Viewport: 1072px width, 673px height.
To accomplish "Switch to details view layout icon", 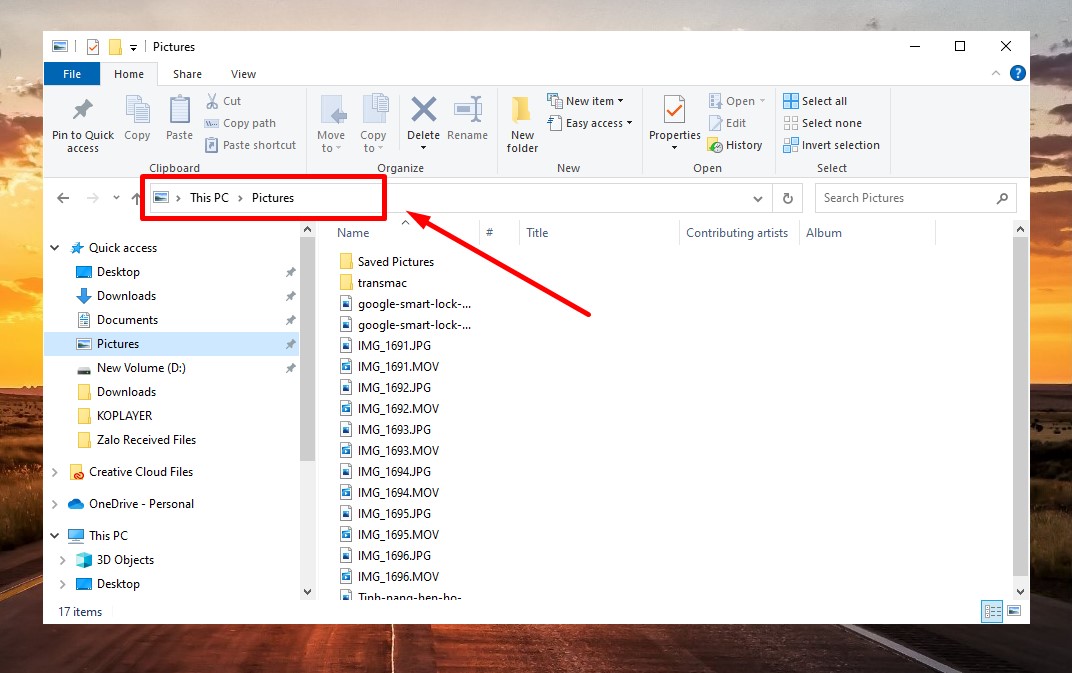I will (x=992, y=611).
